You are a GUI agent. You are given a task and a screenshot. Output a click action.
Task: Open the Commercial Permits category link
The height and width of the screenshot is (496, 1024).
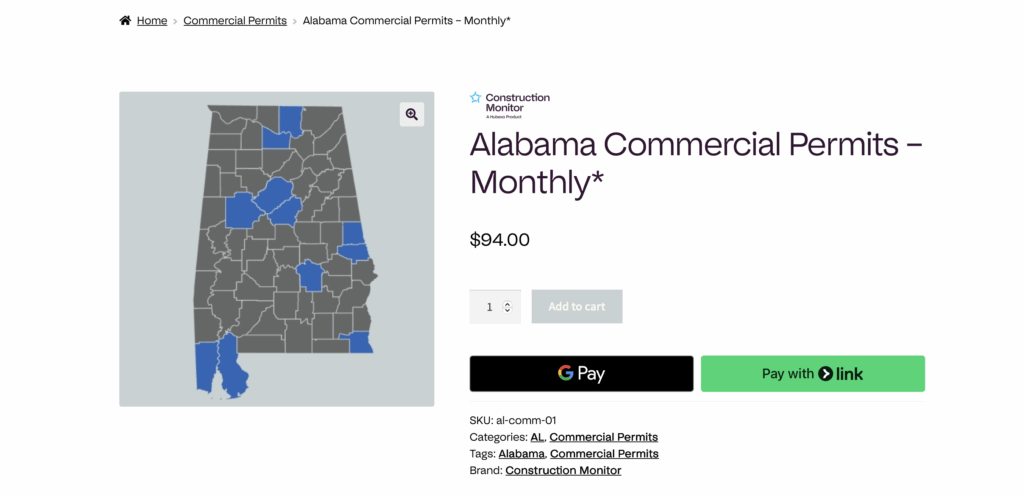click(604, 437)
